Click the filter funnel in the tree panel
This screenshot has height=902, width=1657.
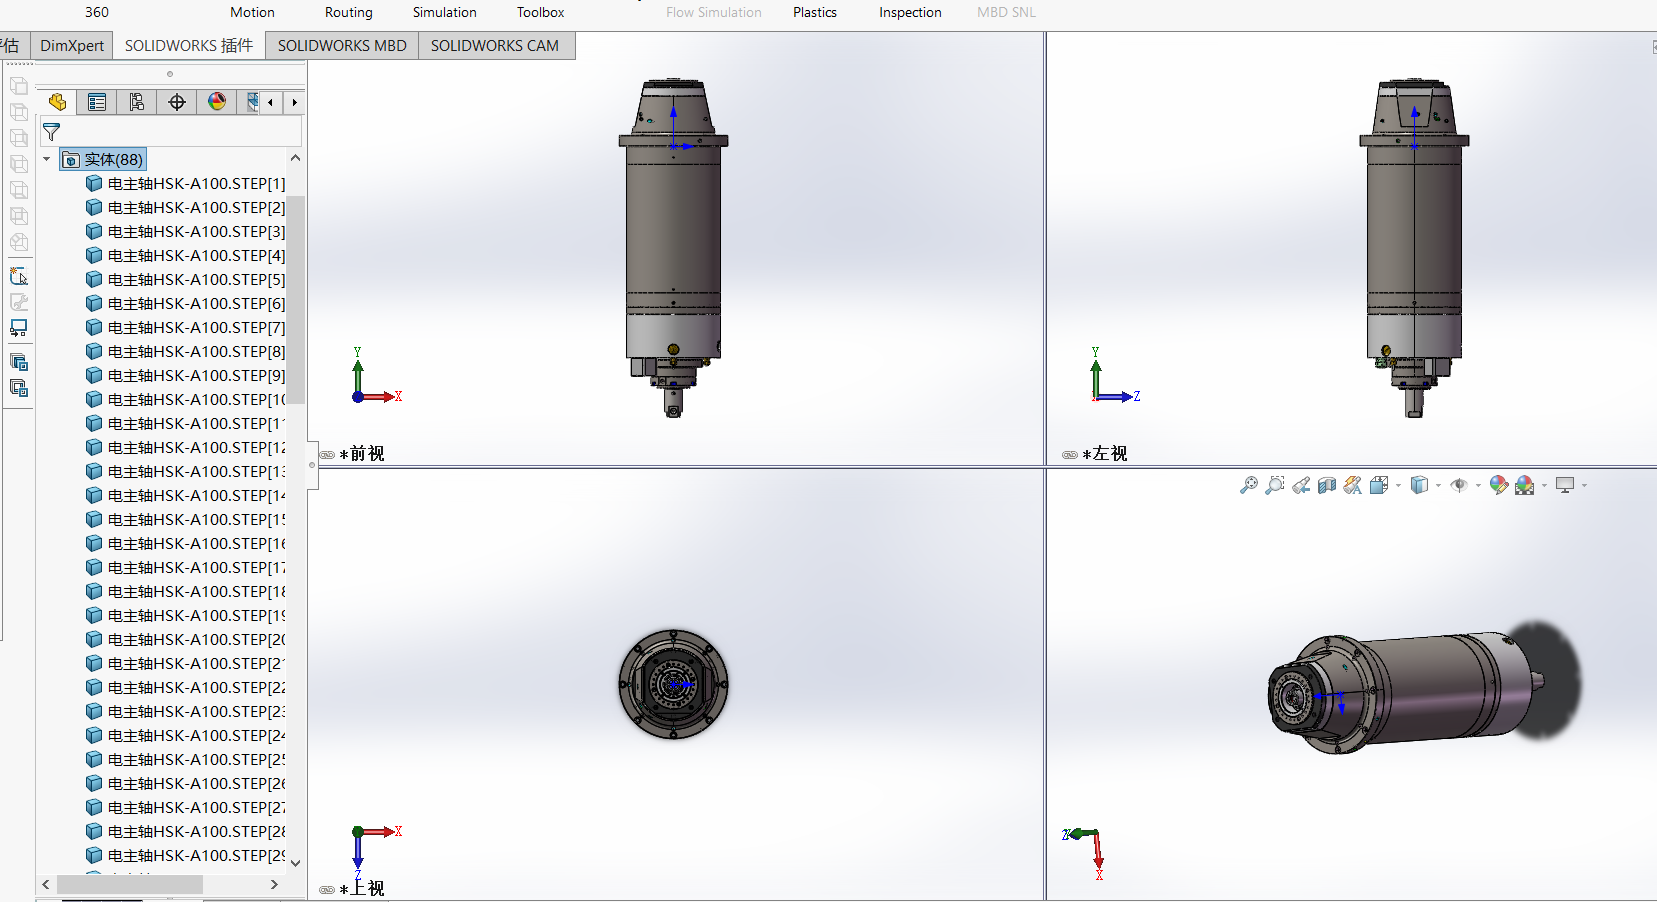pos(50,131)
